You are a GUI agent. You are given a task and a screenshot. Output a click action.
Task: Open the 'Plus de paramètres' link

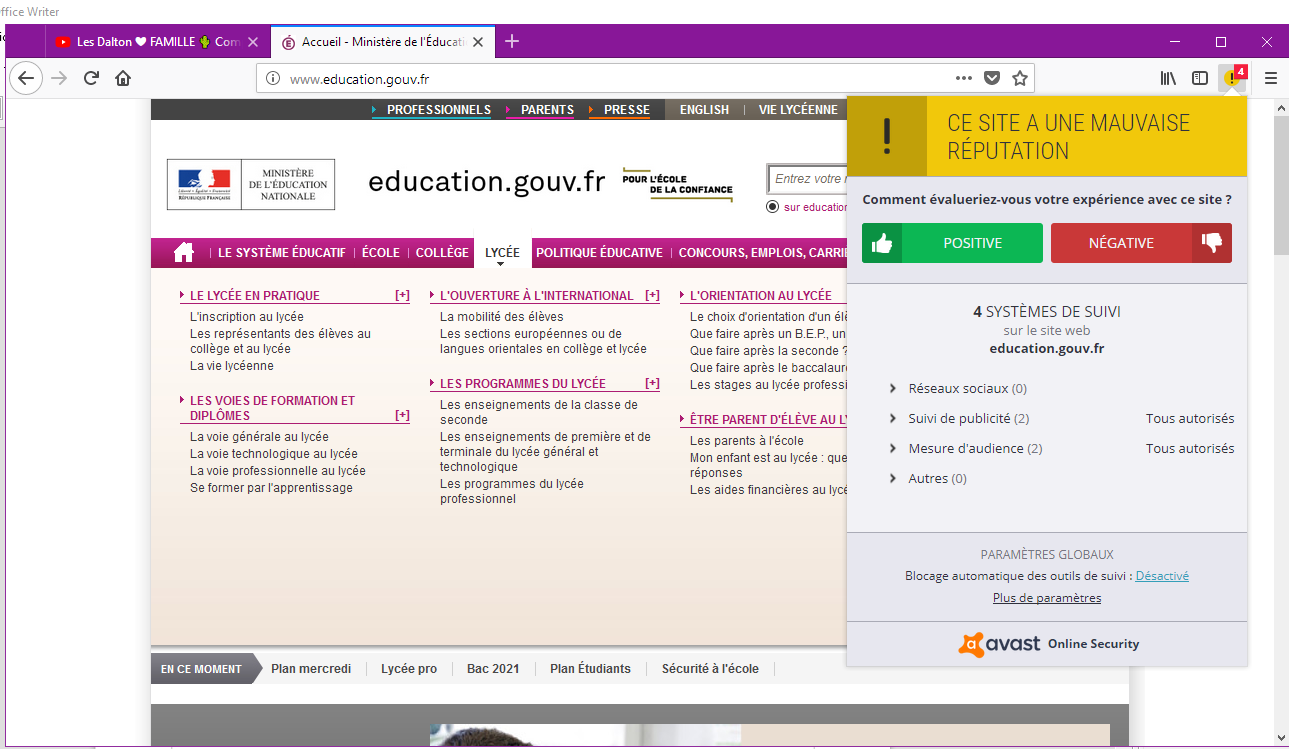pyautogui.click(x=1047, y=598)
